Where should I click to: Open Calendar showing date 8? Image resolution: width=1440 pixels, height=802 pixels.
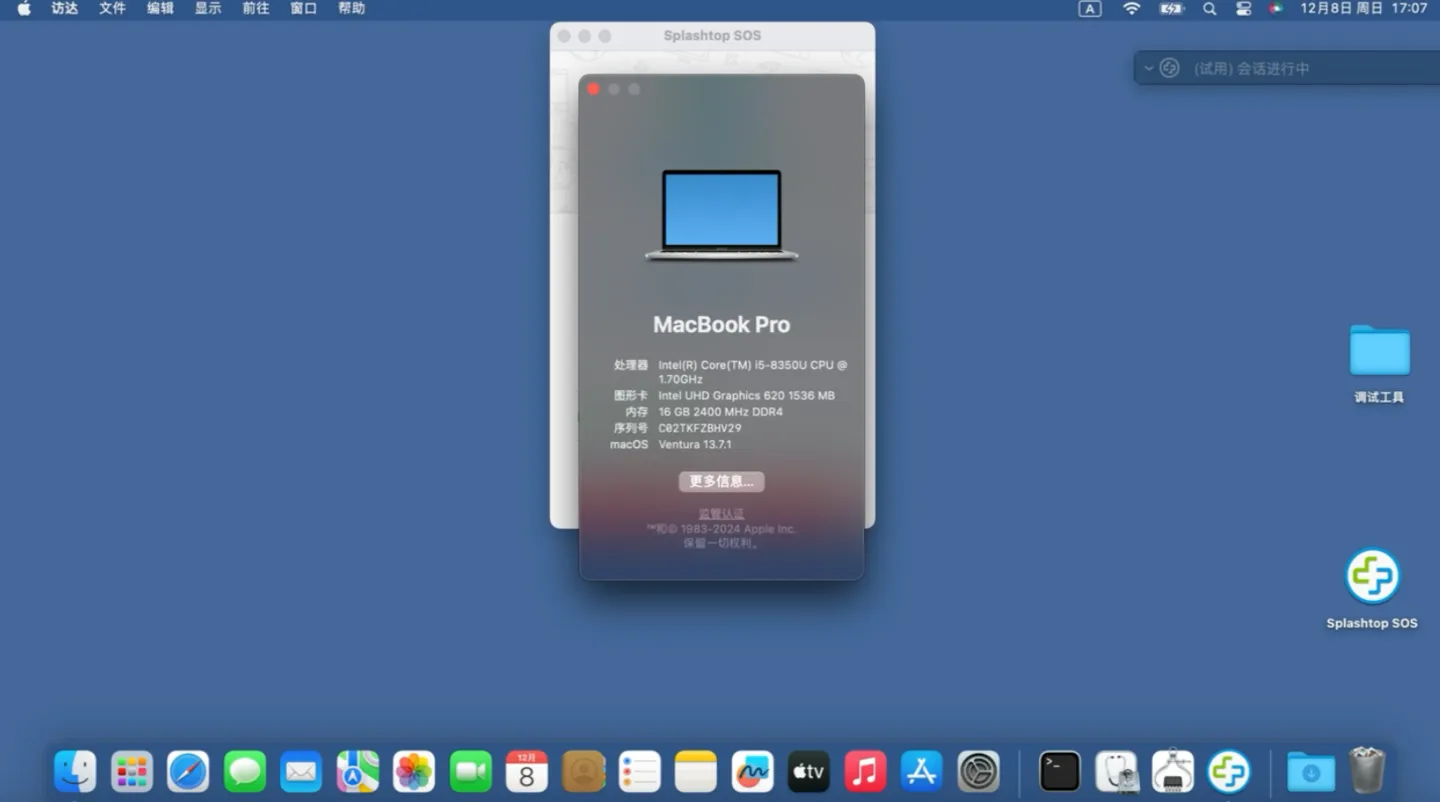(527, 772)
